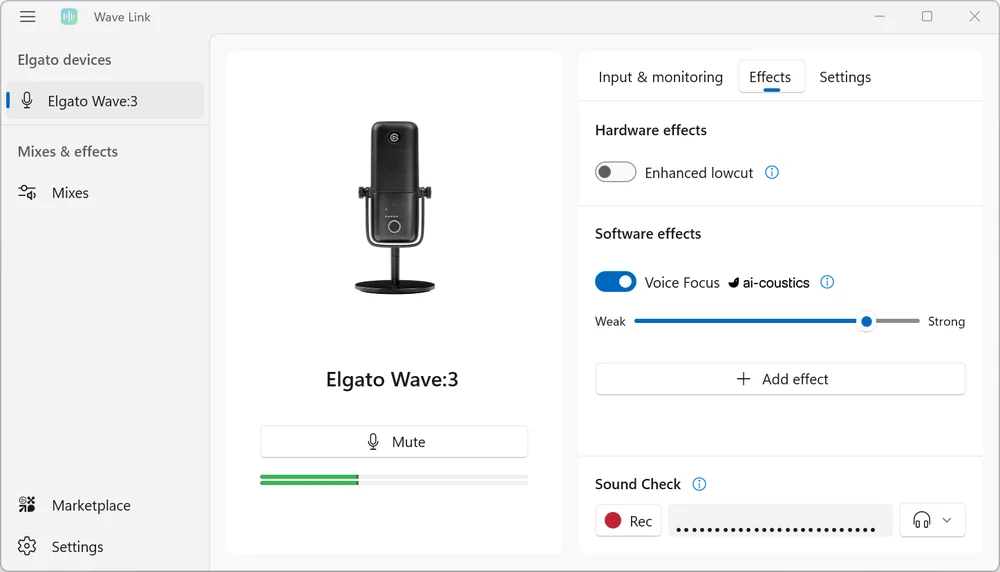The height and width of the screenshot is (572, 1000).
Task: Show info about Enhanced lowcut
Action: pos(772,172)
